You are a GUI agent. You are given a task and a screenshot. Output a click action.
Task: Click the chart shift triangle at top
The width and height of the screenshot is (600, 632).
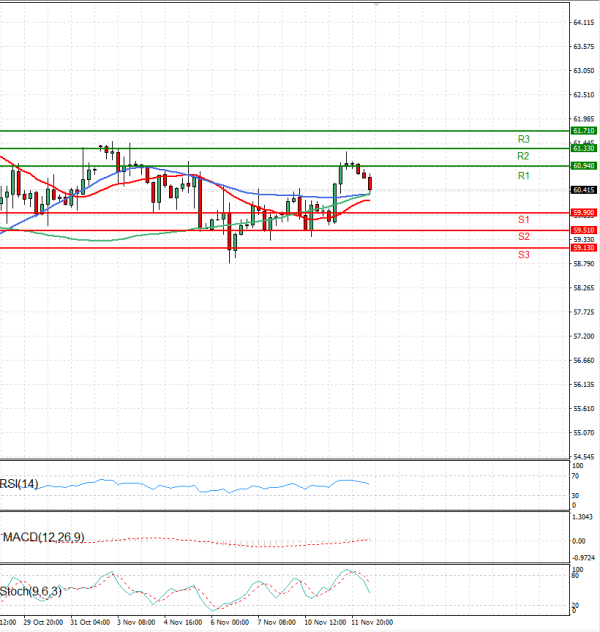(x=377, y=5)
